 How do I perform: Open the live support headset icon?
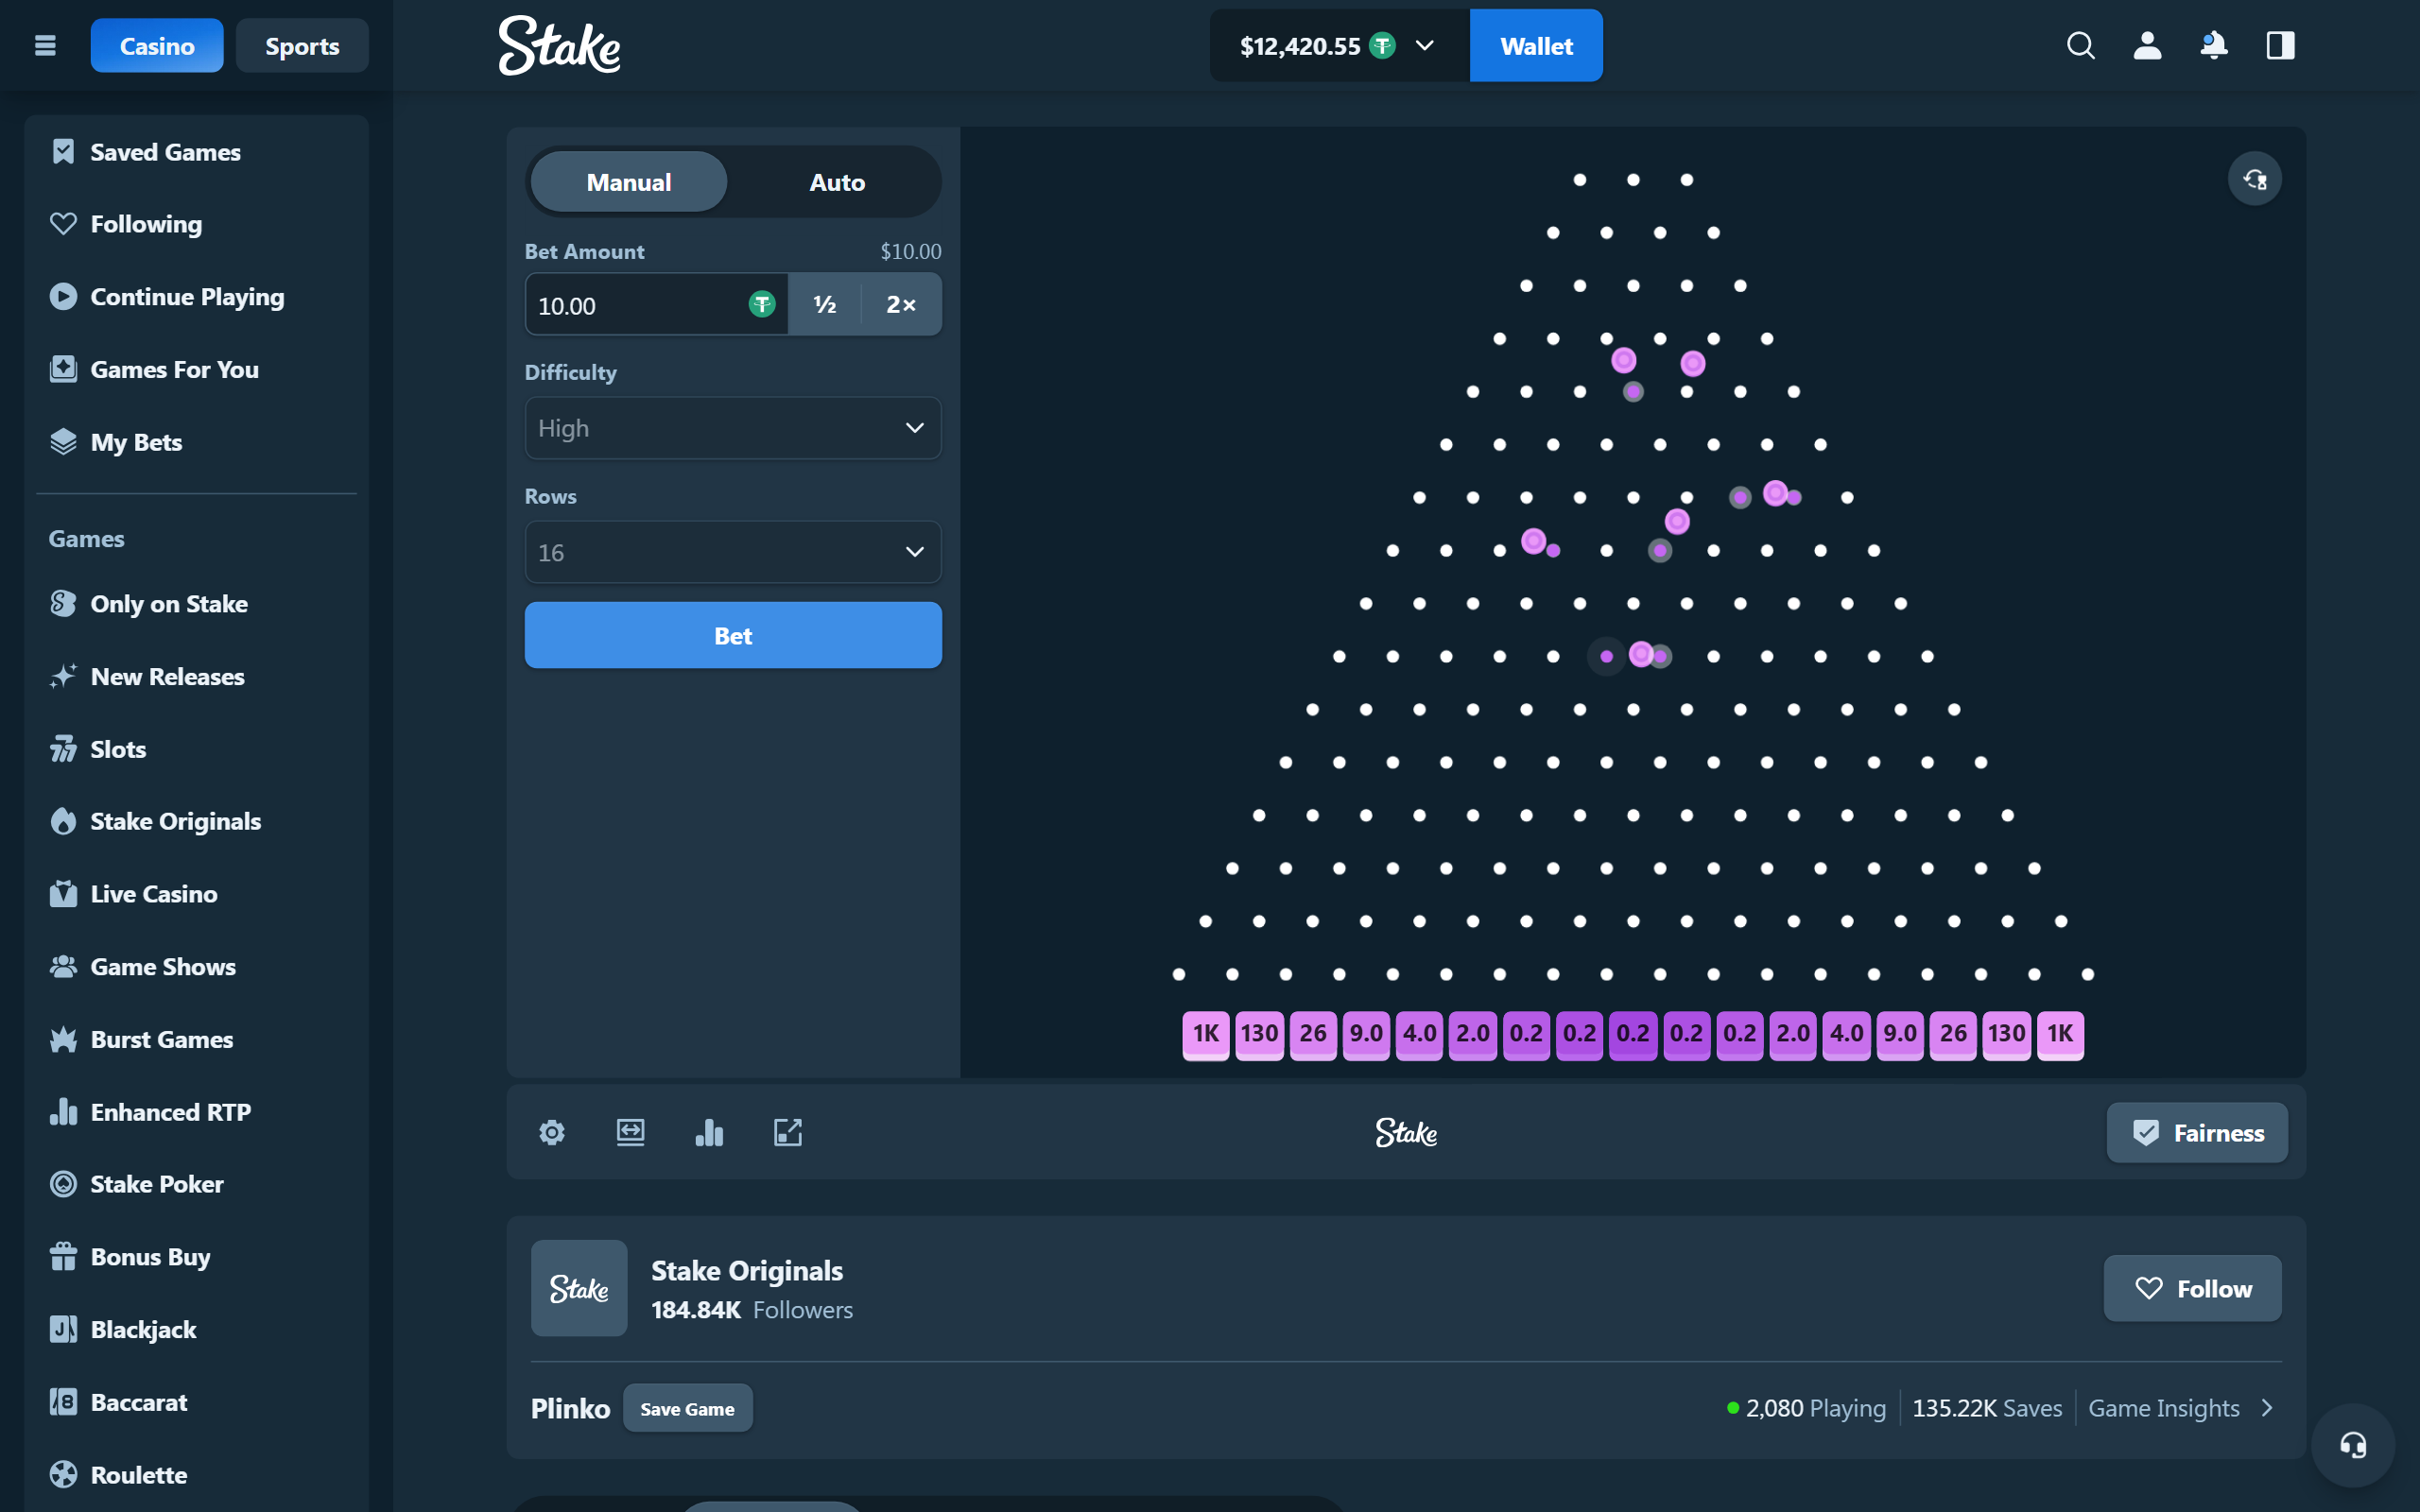point(2352,1445)
